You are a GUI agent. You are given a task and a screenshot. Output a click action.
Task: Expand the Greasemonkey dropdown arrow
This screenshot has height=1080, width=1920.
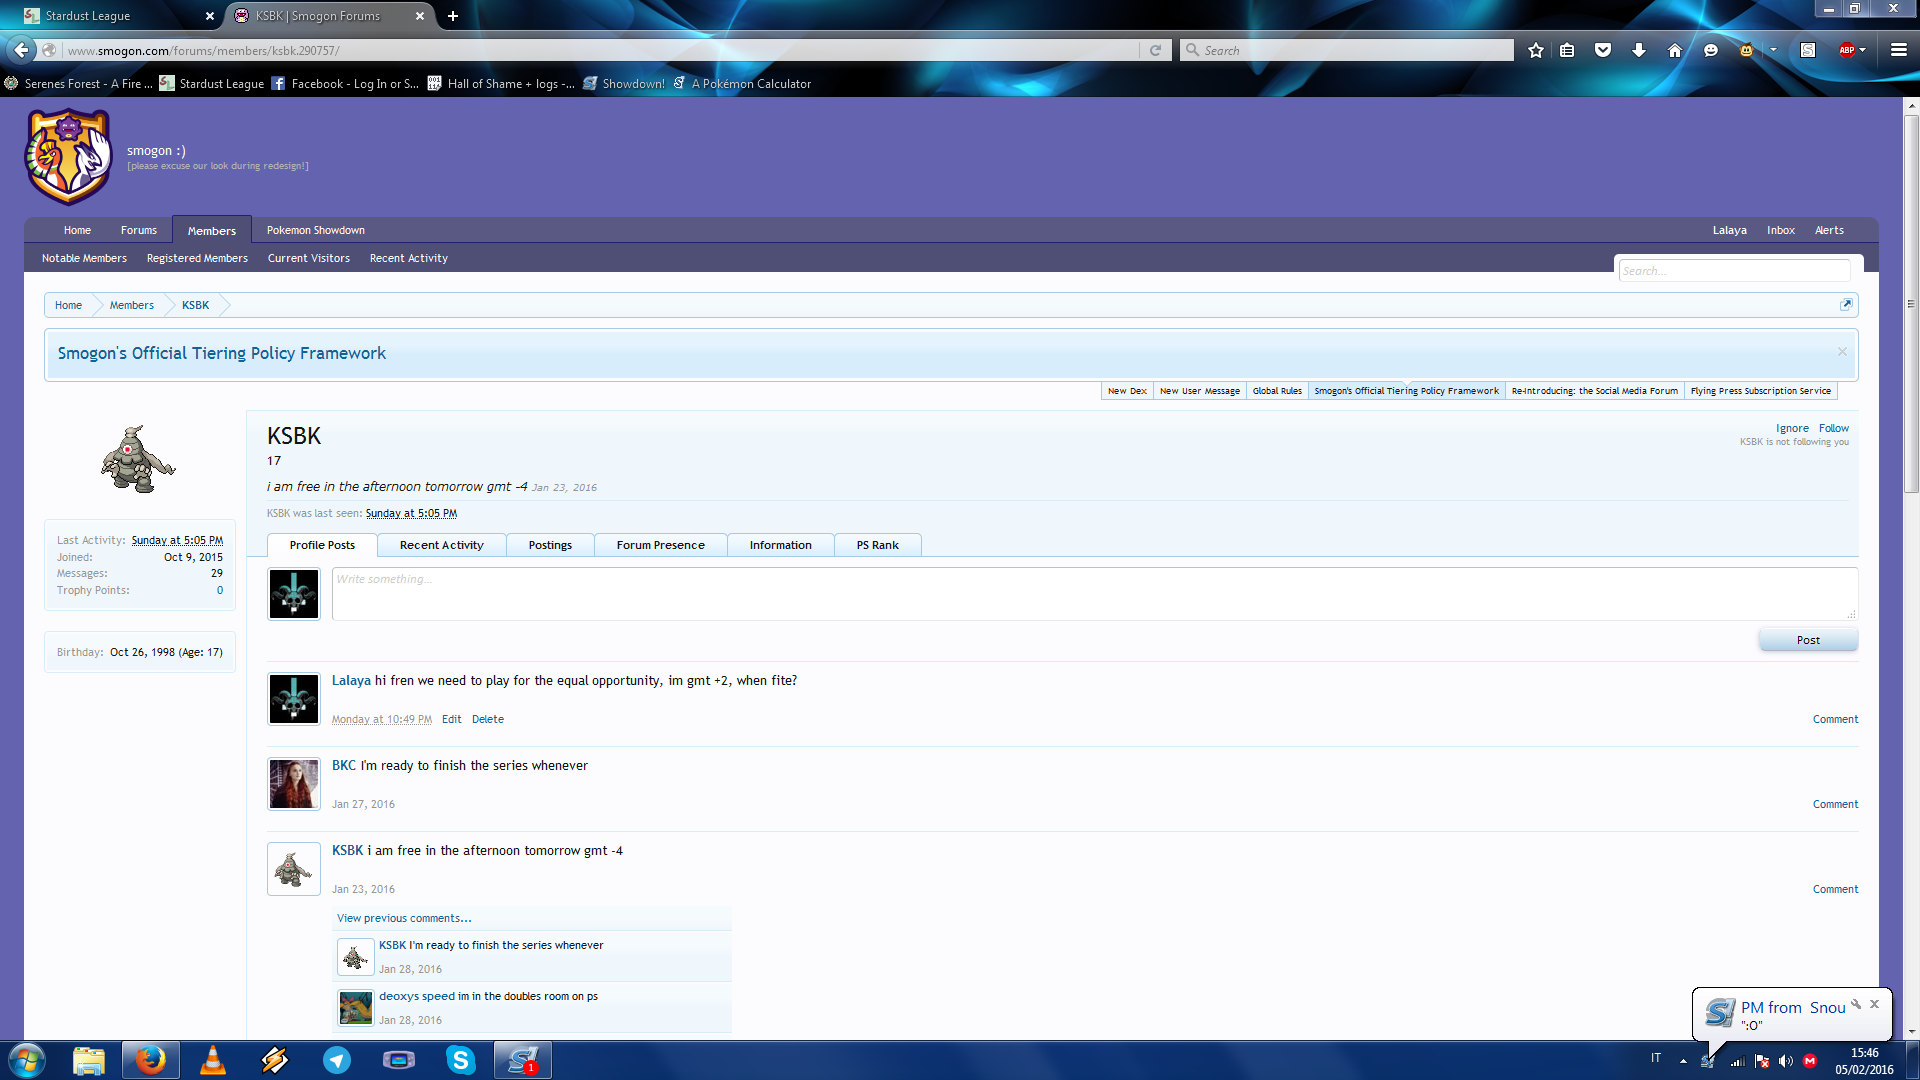click(x=1773, y=50)
